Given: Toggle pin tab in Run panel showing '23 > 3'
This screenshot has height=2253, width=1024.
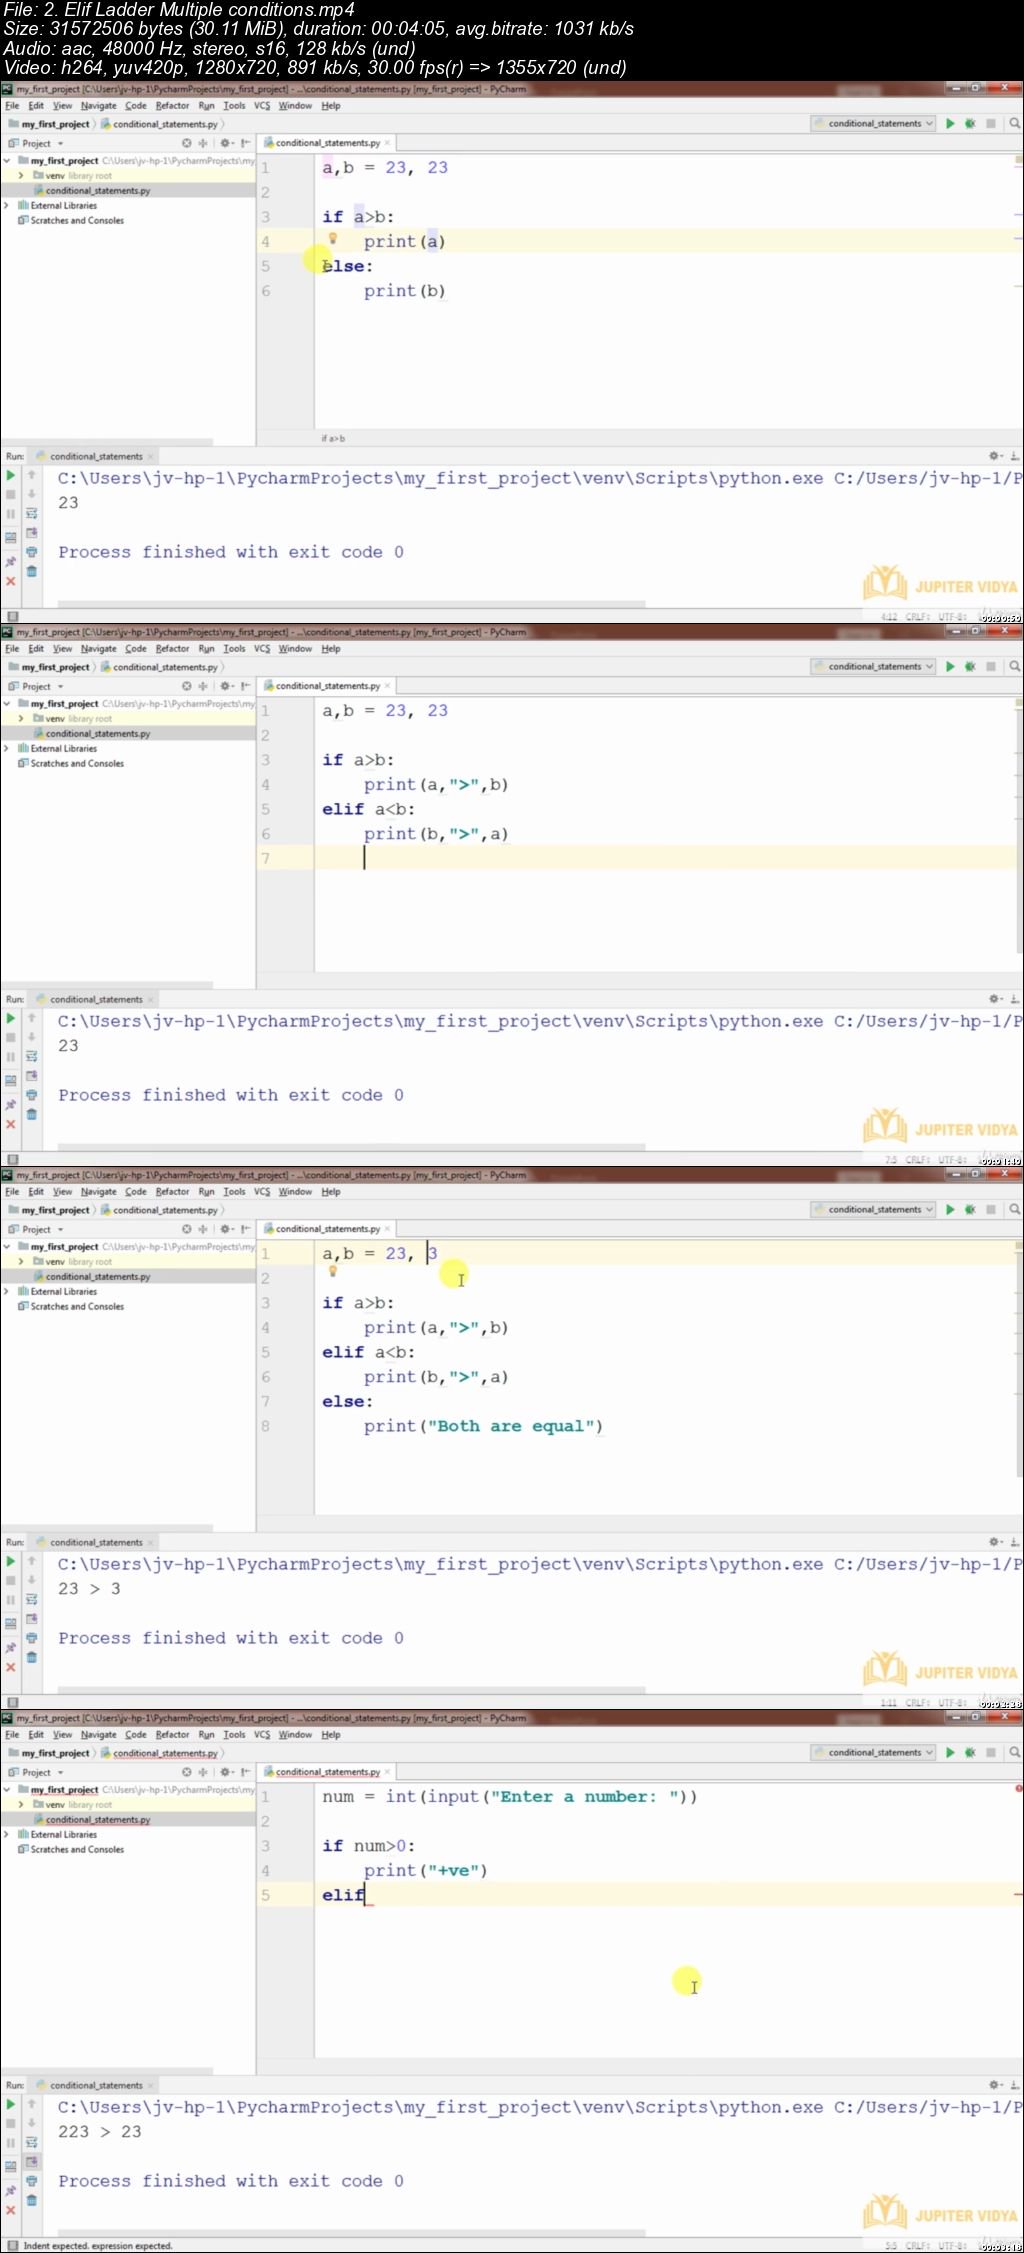Looking at the screenshot, I should pyautogui.click(x=11, y=1647).
